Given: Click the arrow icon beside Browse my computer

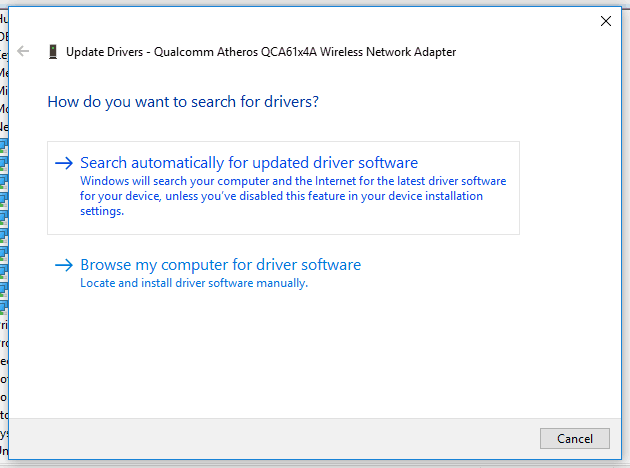Looking at the screenshot, I should coord(64,265).
